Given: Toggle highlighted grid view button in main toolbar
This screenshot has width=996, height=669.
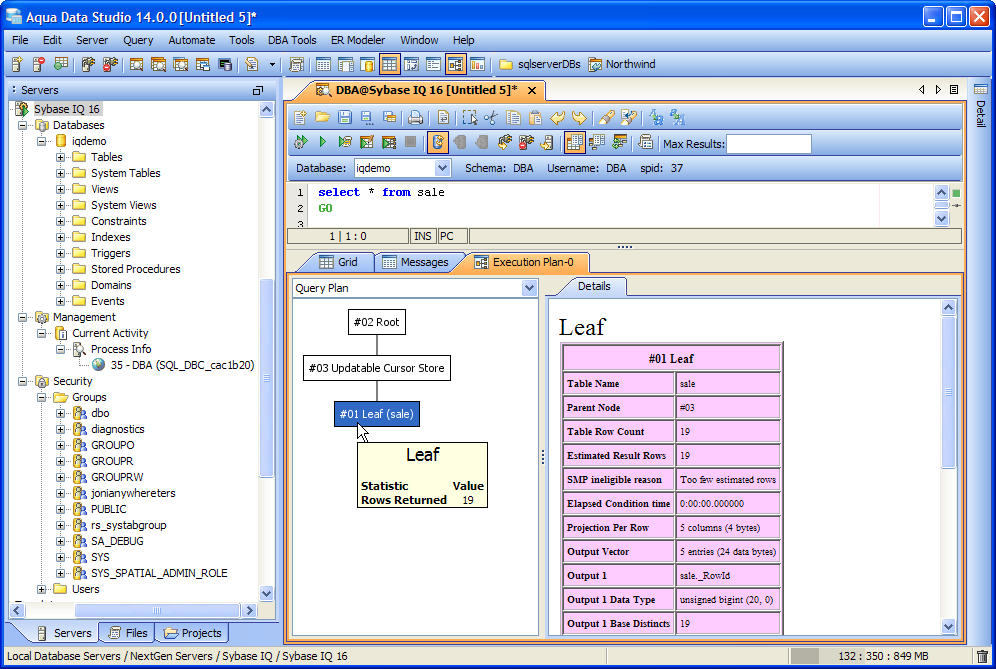Looking at the screenshot, I should click(389, 64).
